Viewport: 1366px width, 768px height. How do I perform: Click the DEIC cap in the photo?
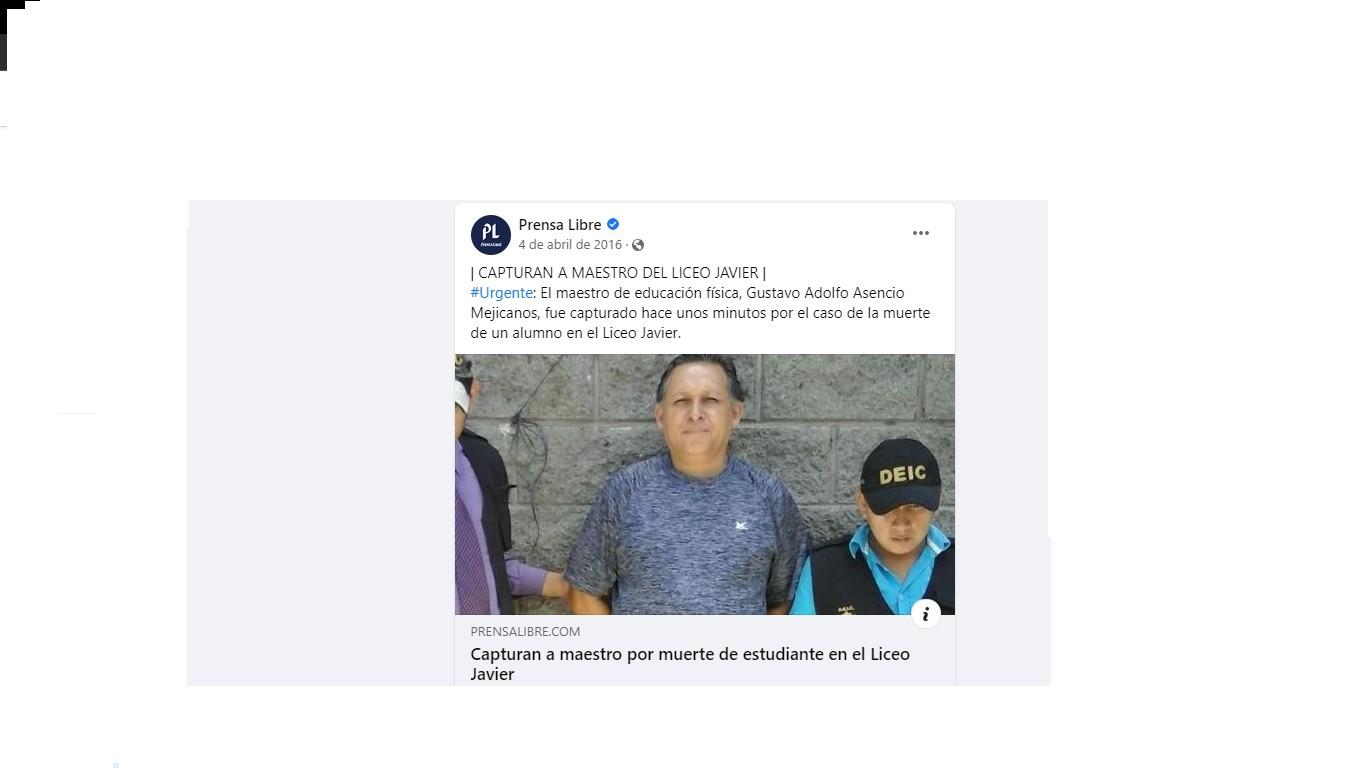point(901,475)
